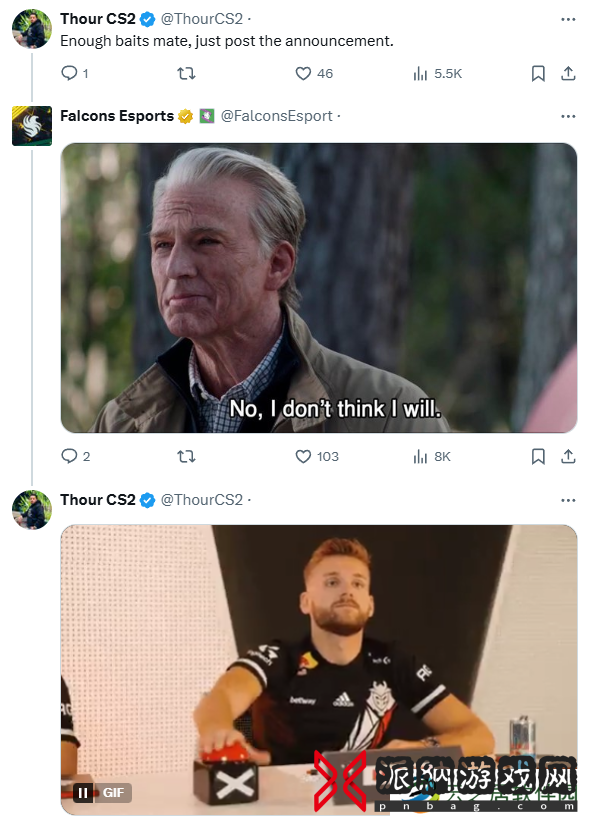Like the Falcons Esports tweet with 103 likes
The height and width of the screenshot is (819, 590).
[317, 456]
